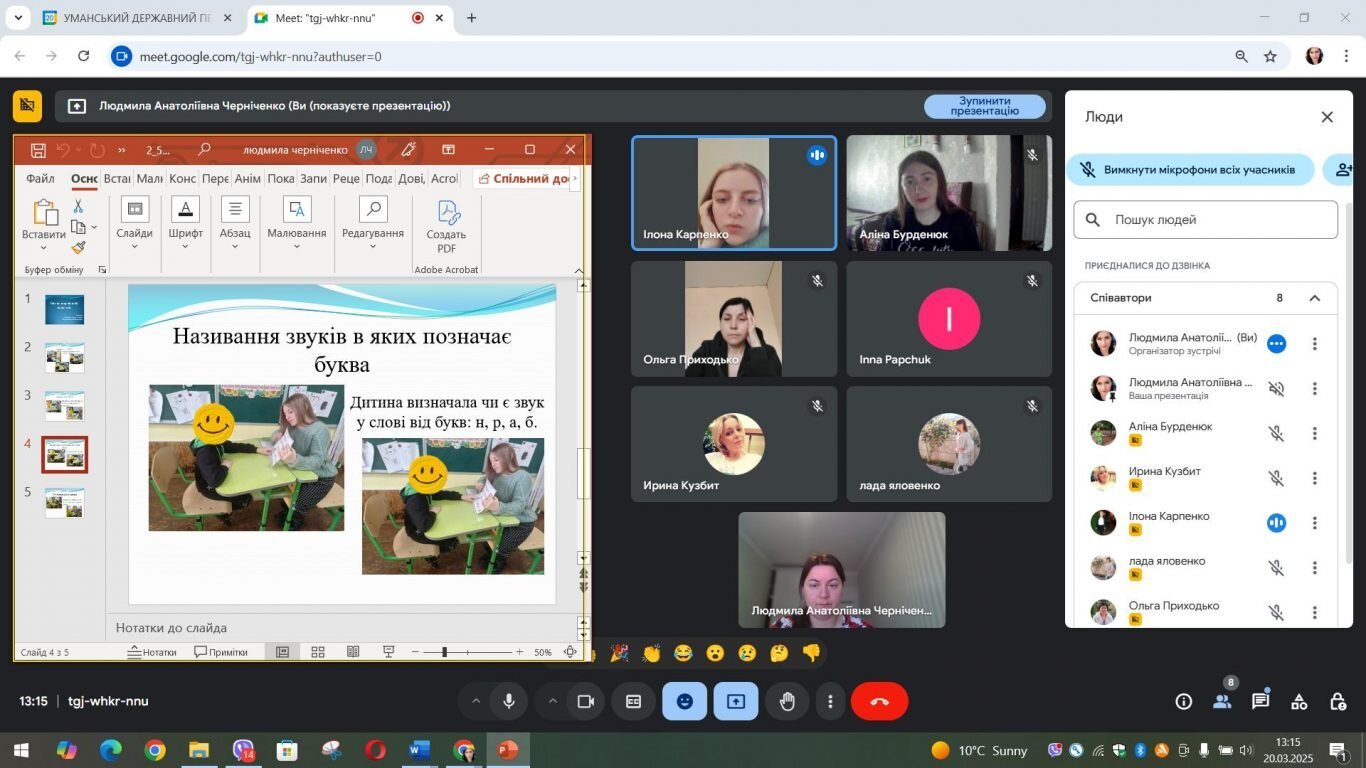Open meeting details info icon
The width and height of the screenshot is (1366, 768).
(x=1184, y=701)
